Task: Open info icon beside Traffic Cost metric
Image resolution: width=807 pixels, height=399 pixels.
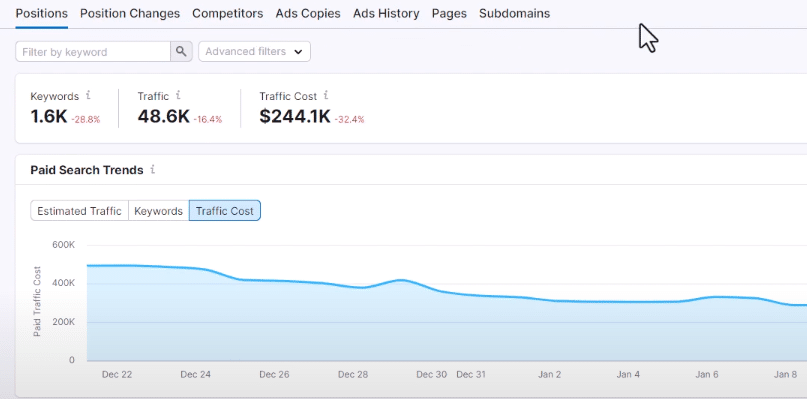Action: coord(326,95)
